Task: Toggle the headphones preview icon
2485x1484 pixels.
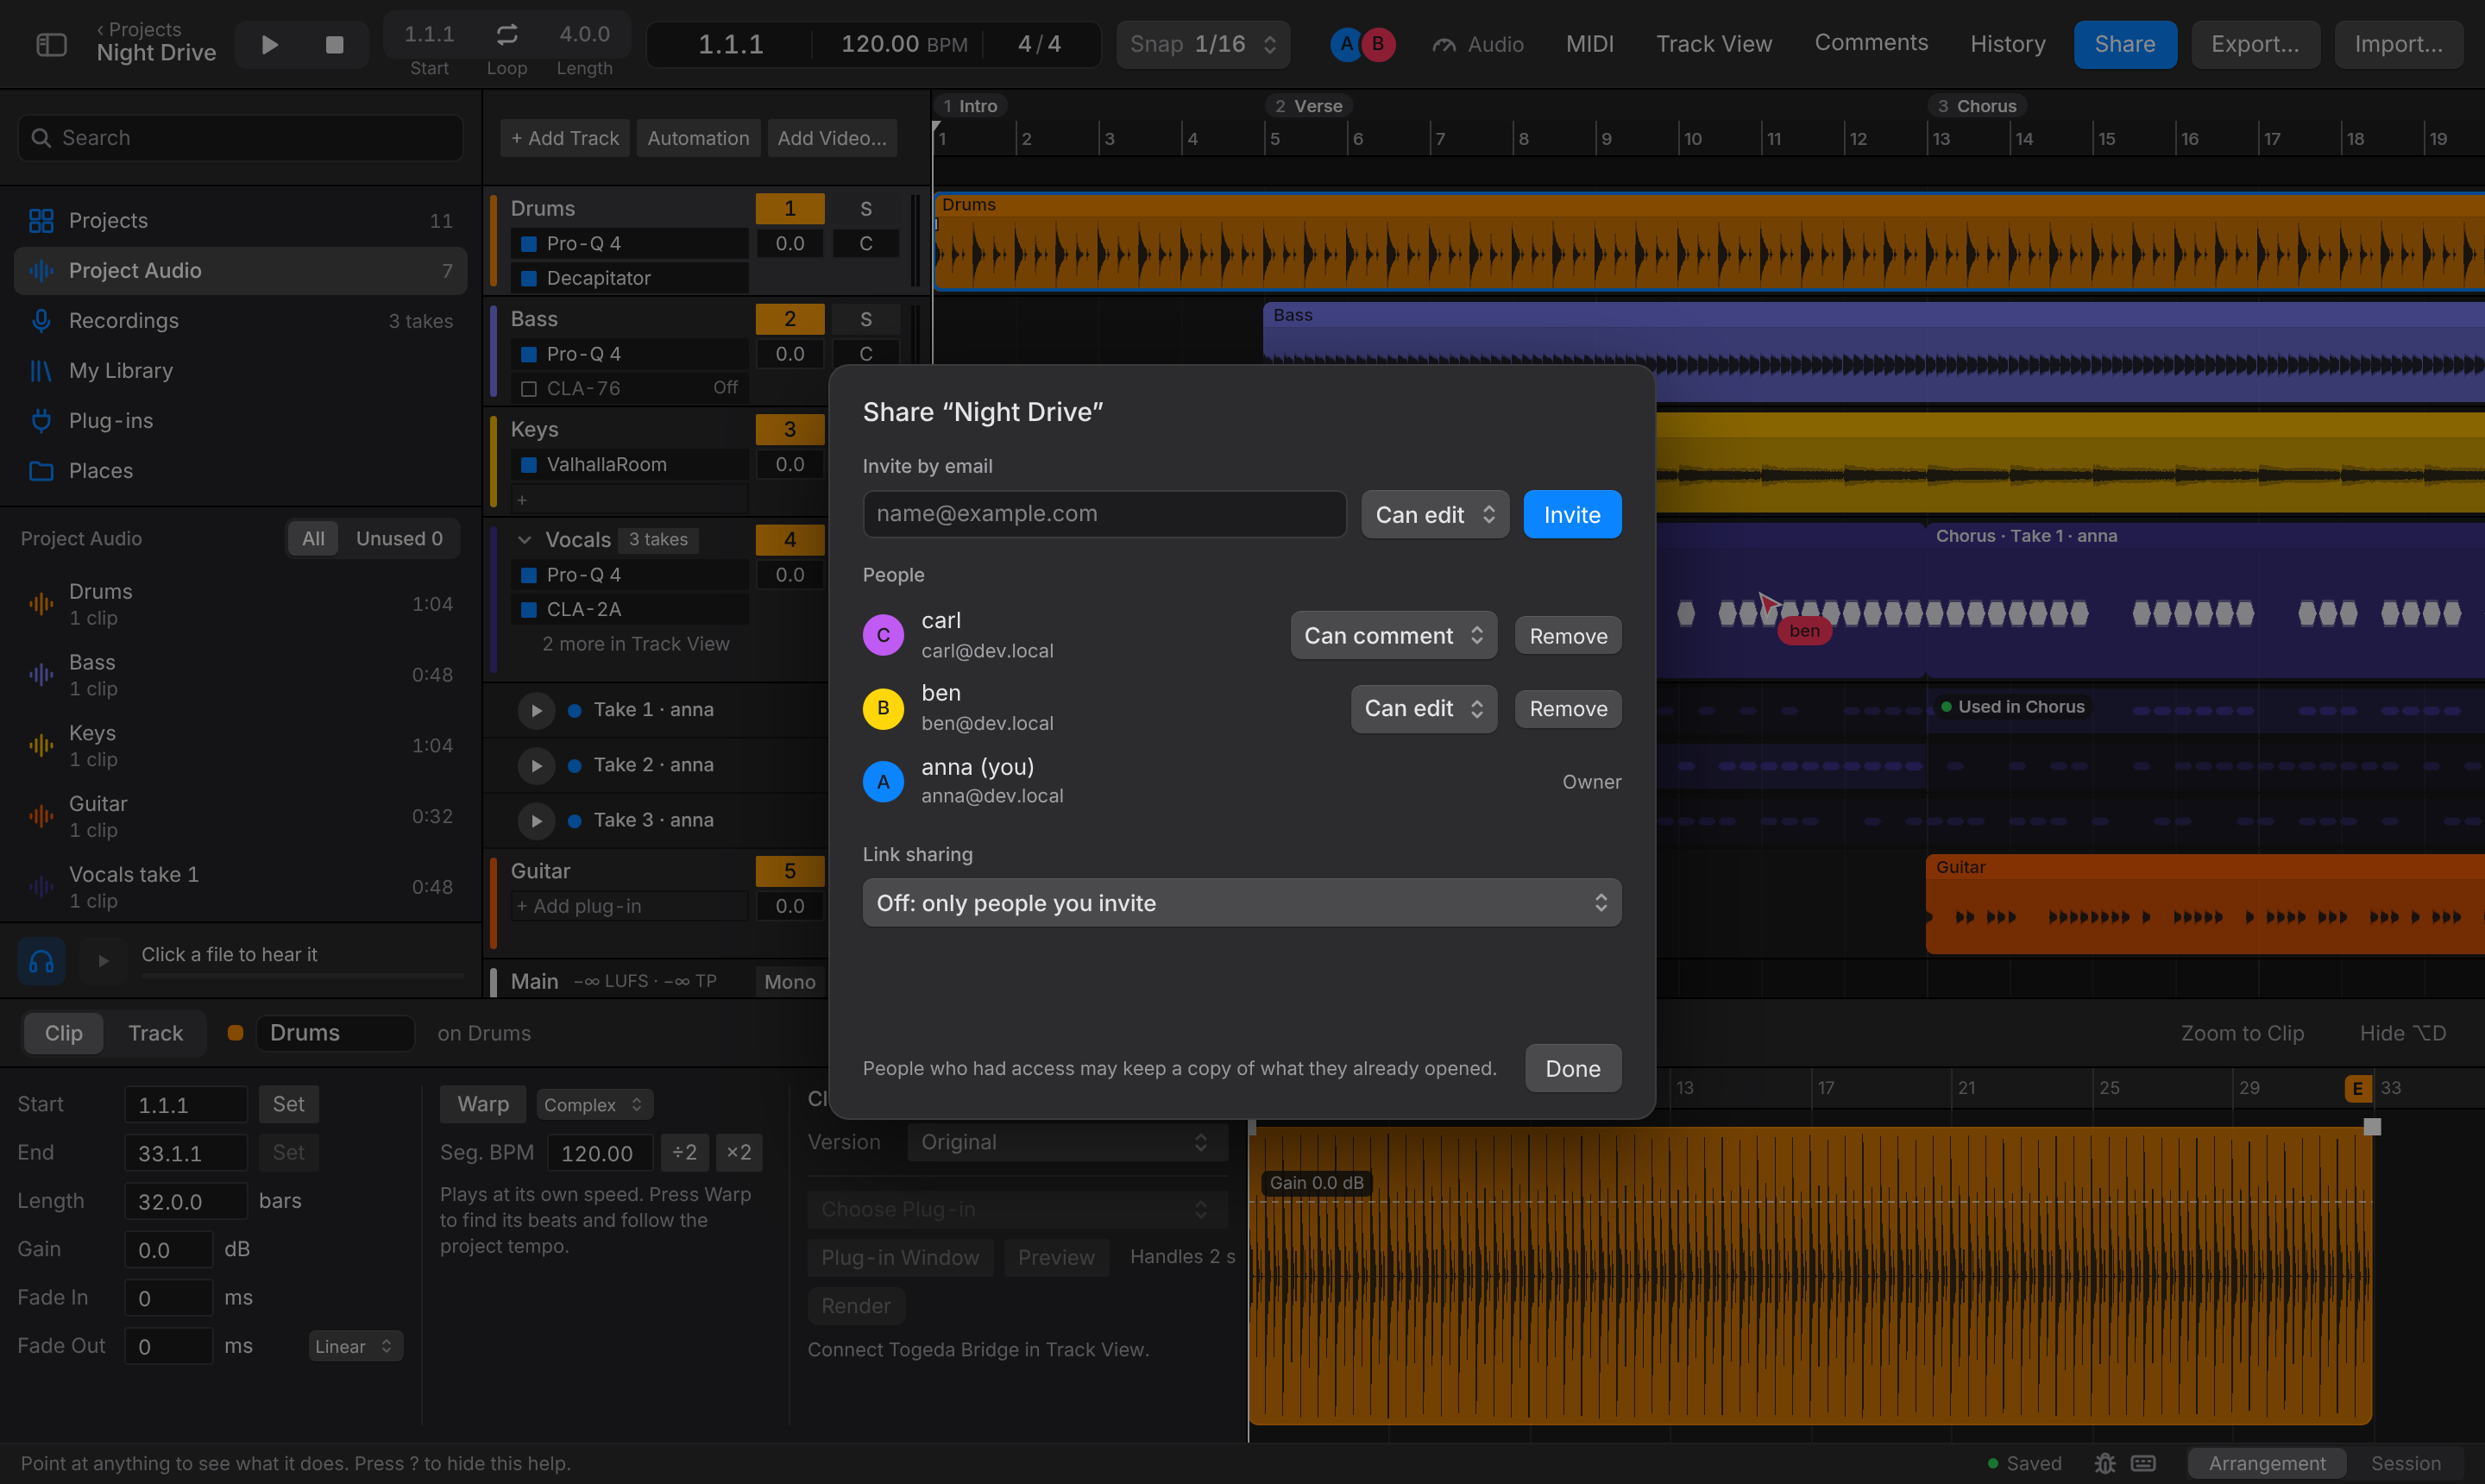Action: [x=41, y=961]
